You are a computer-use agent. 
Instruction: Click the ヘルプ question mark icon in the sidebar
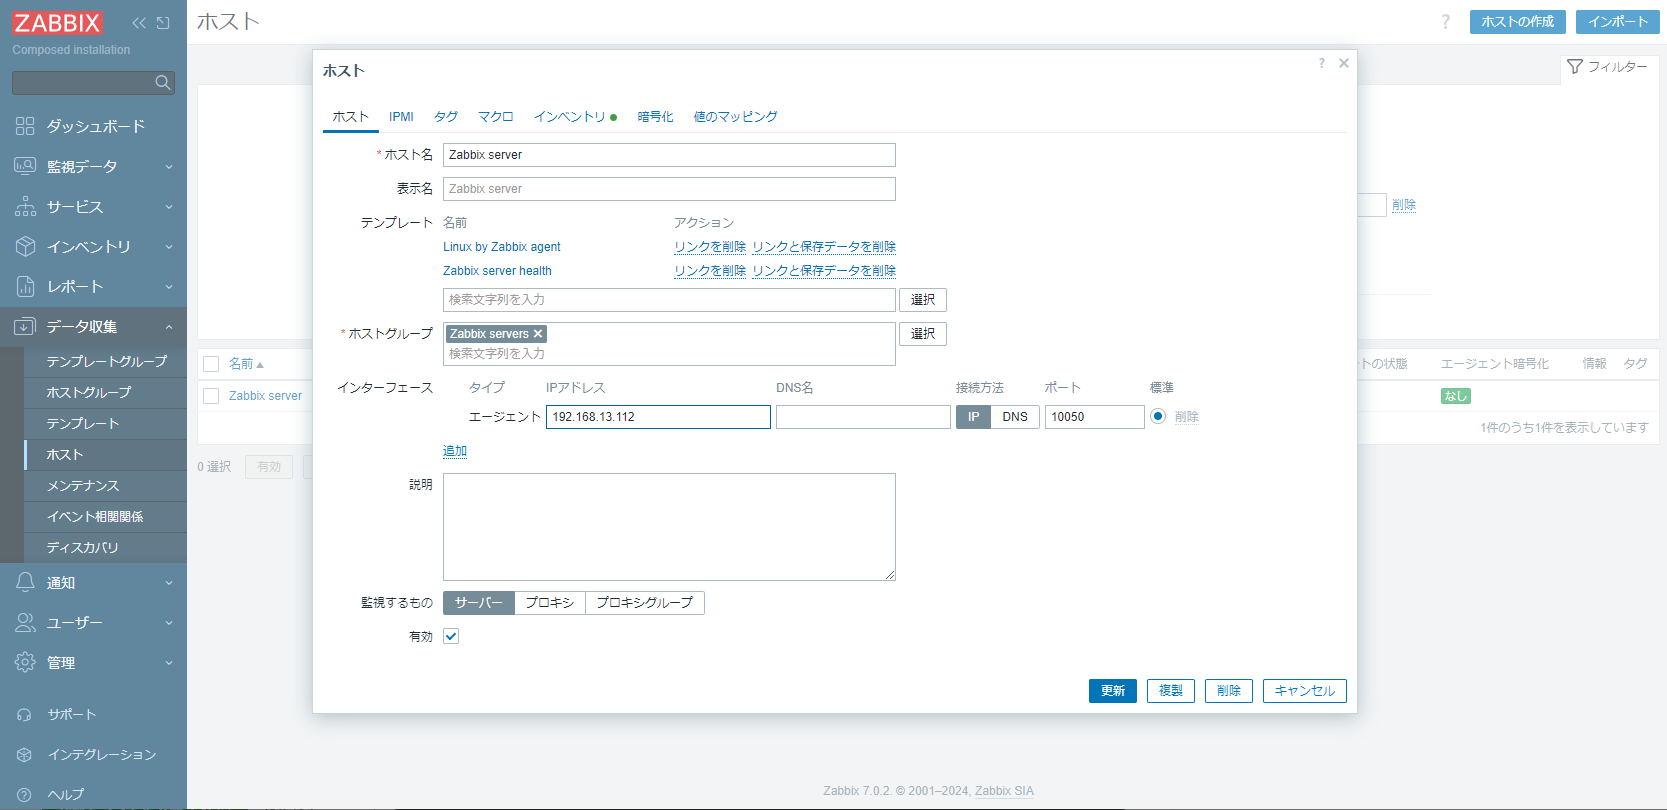click(25, 795)
